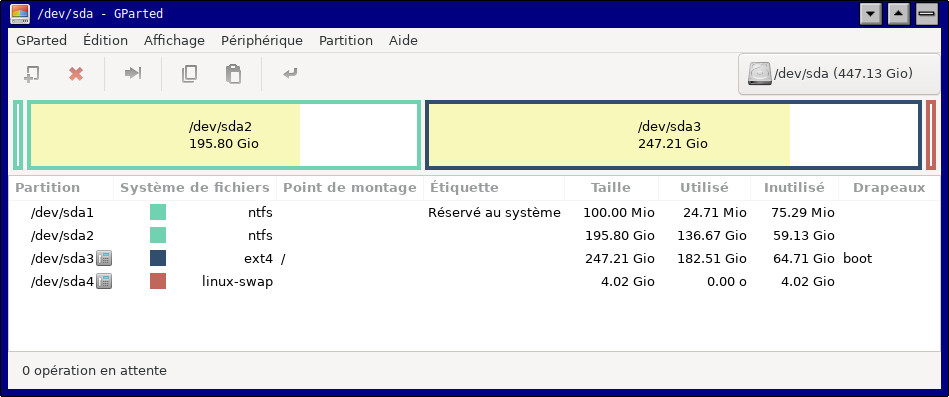Select the /dev/sda4 partition row
This screenshot has width=949, height=397.
(x=474, y=281)
